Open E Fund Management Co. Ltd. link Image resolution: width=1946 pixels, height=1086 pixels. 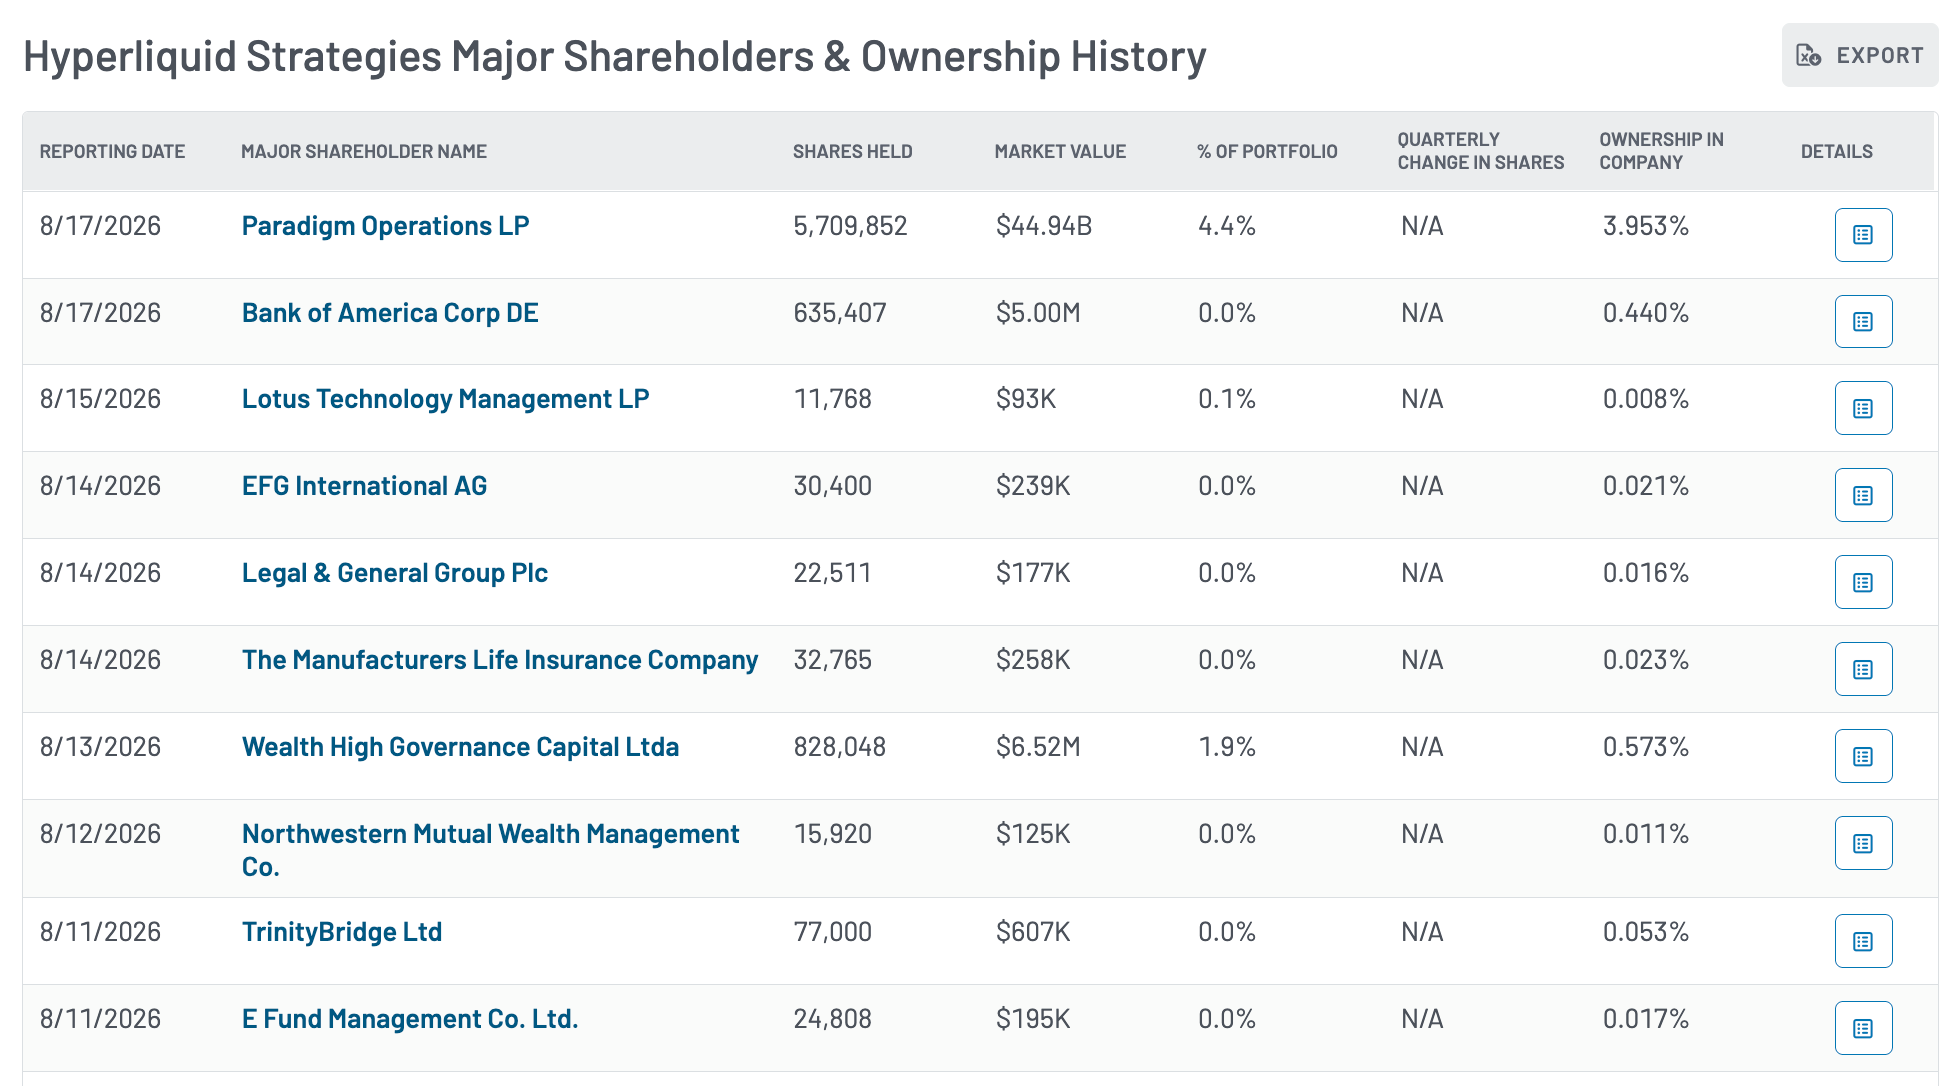[x=410, y=1019]
